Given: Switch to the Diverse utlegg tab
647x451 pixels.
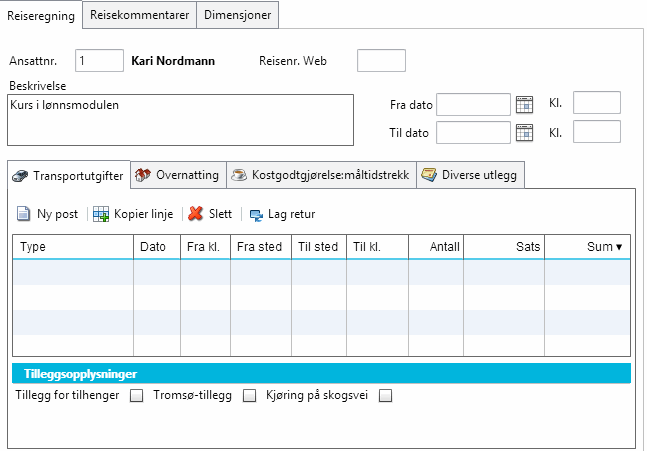Looking at the screenshot, I should click(470, 175).
